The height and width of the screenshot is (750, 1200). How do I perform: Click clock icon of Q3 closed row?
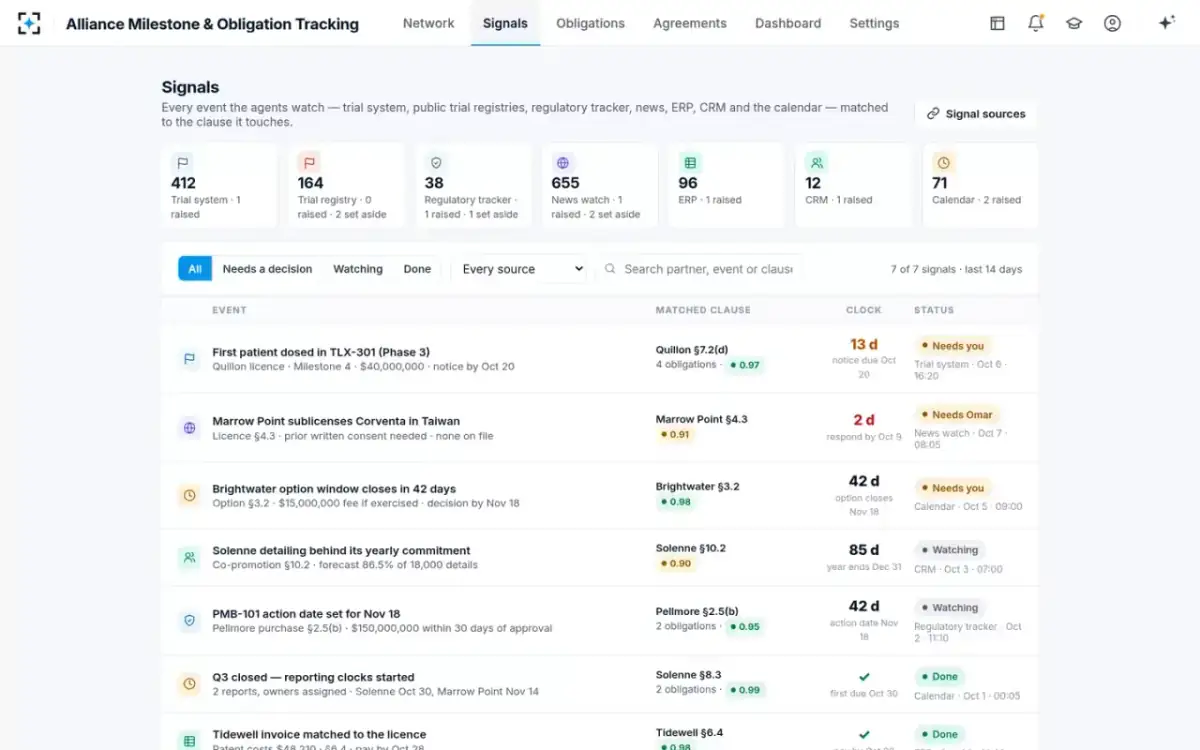coord(189,684)
